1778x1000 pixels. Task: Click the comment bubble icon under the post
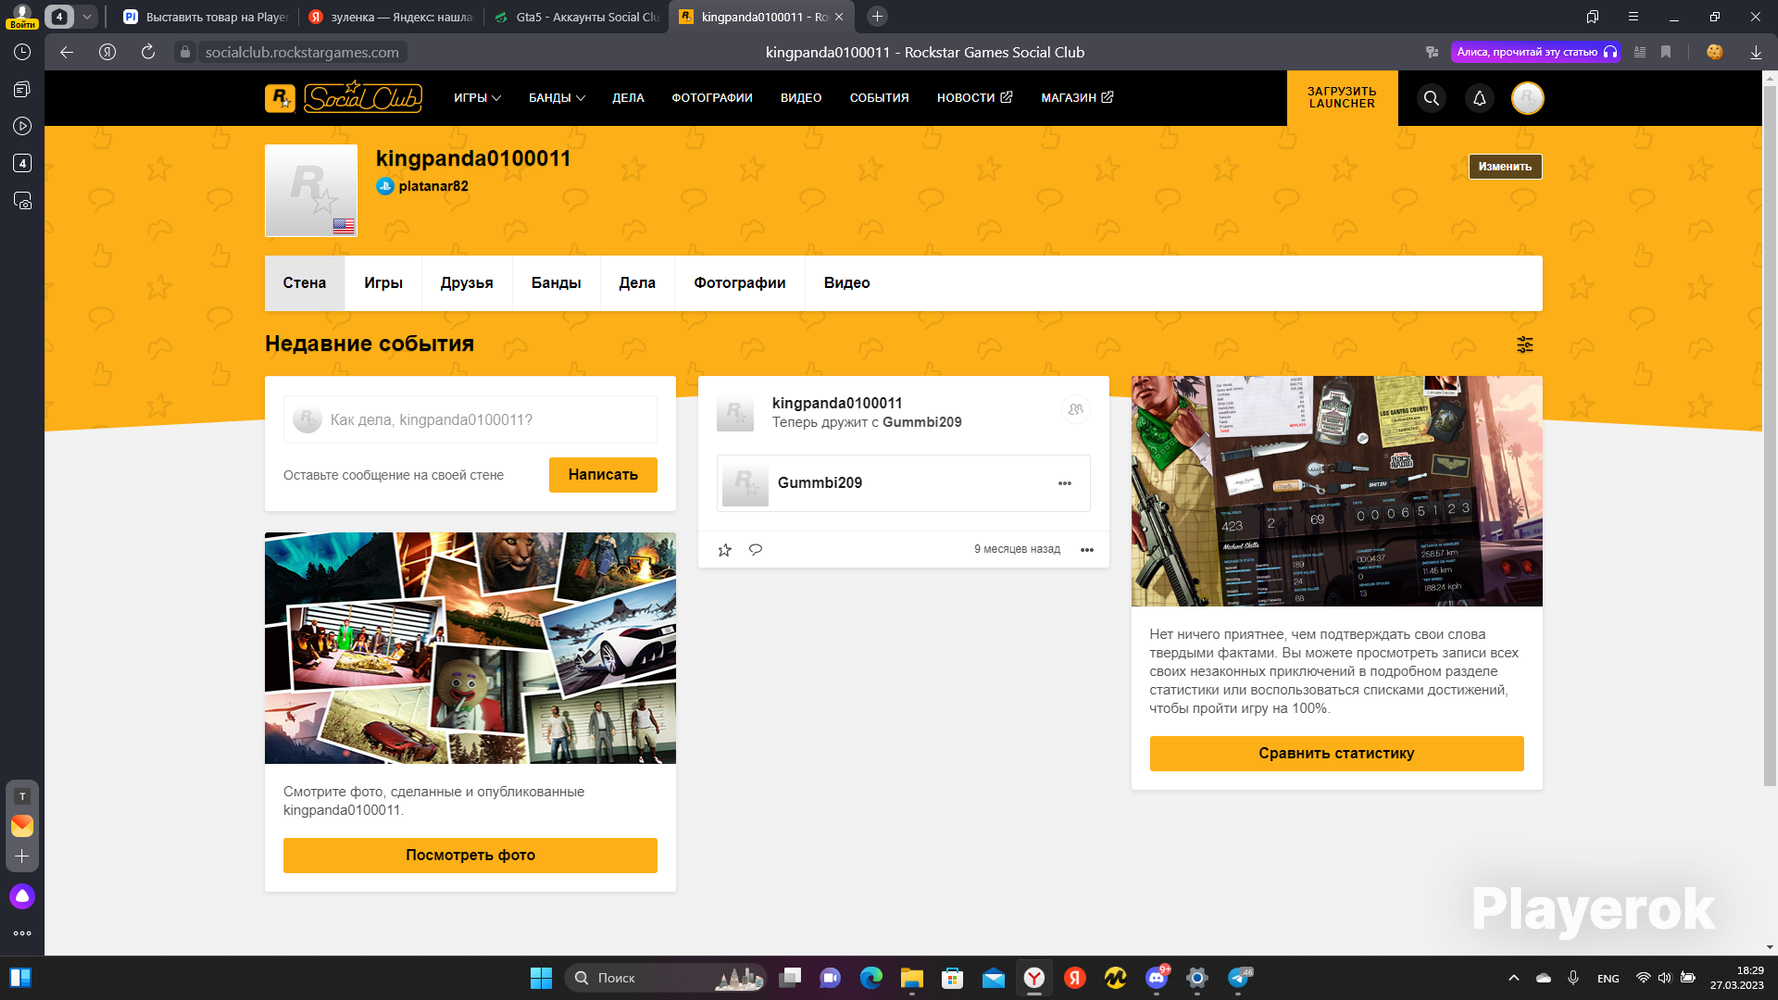pyautogui.click(x=756, y=549)
